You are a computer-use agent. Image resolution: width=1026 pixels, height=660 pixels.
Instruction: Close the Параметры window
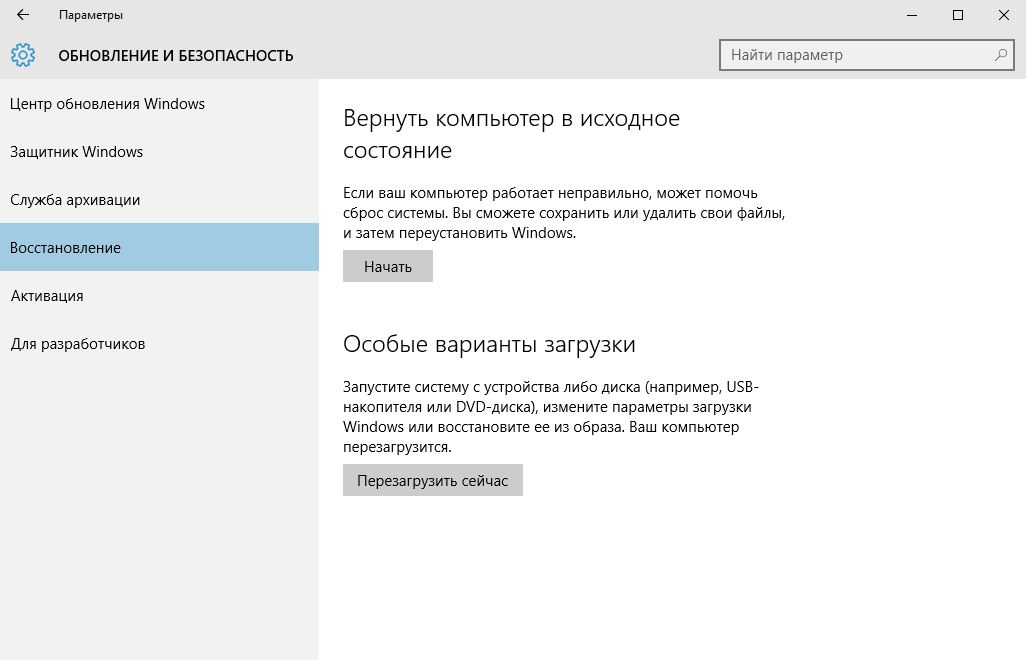click(x=1004, y=14)
